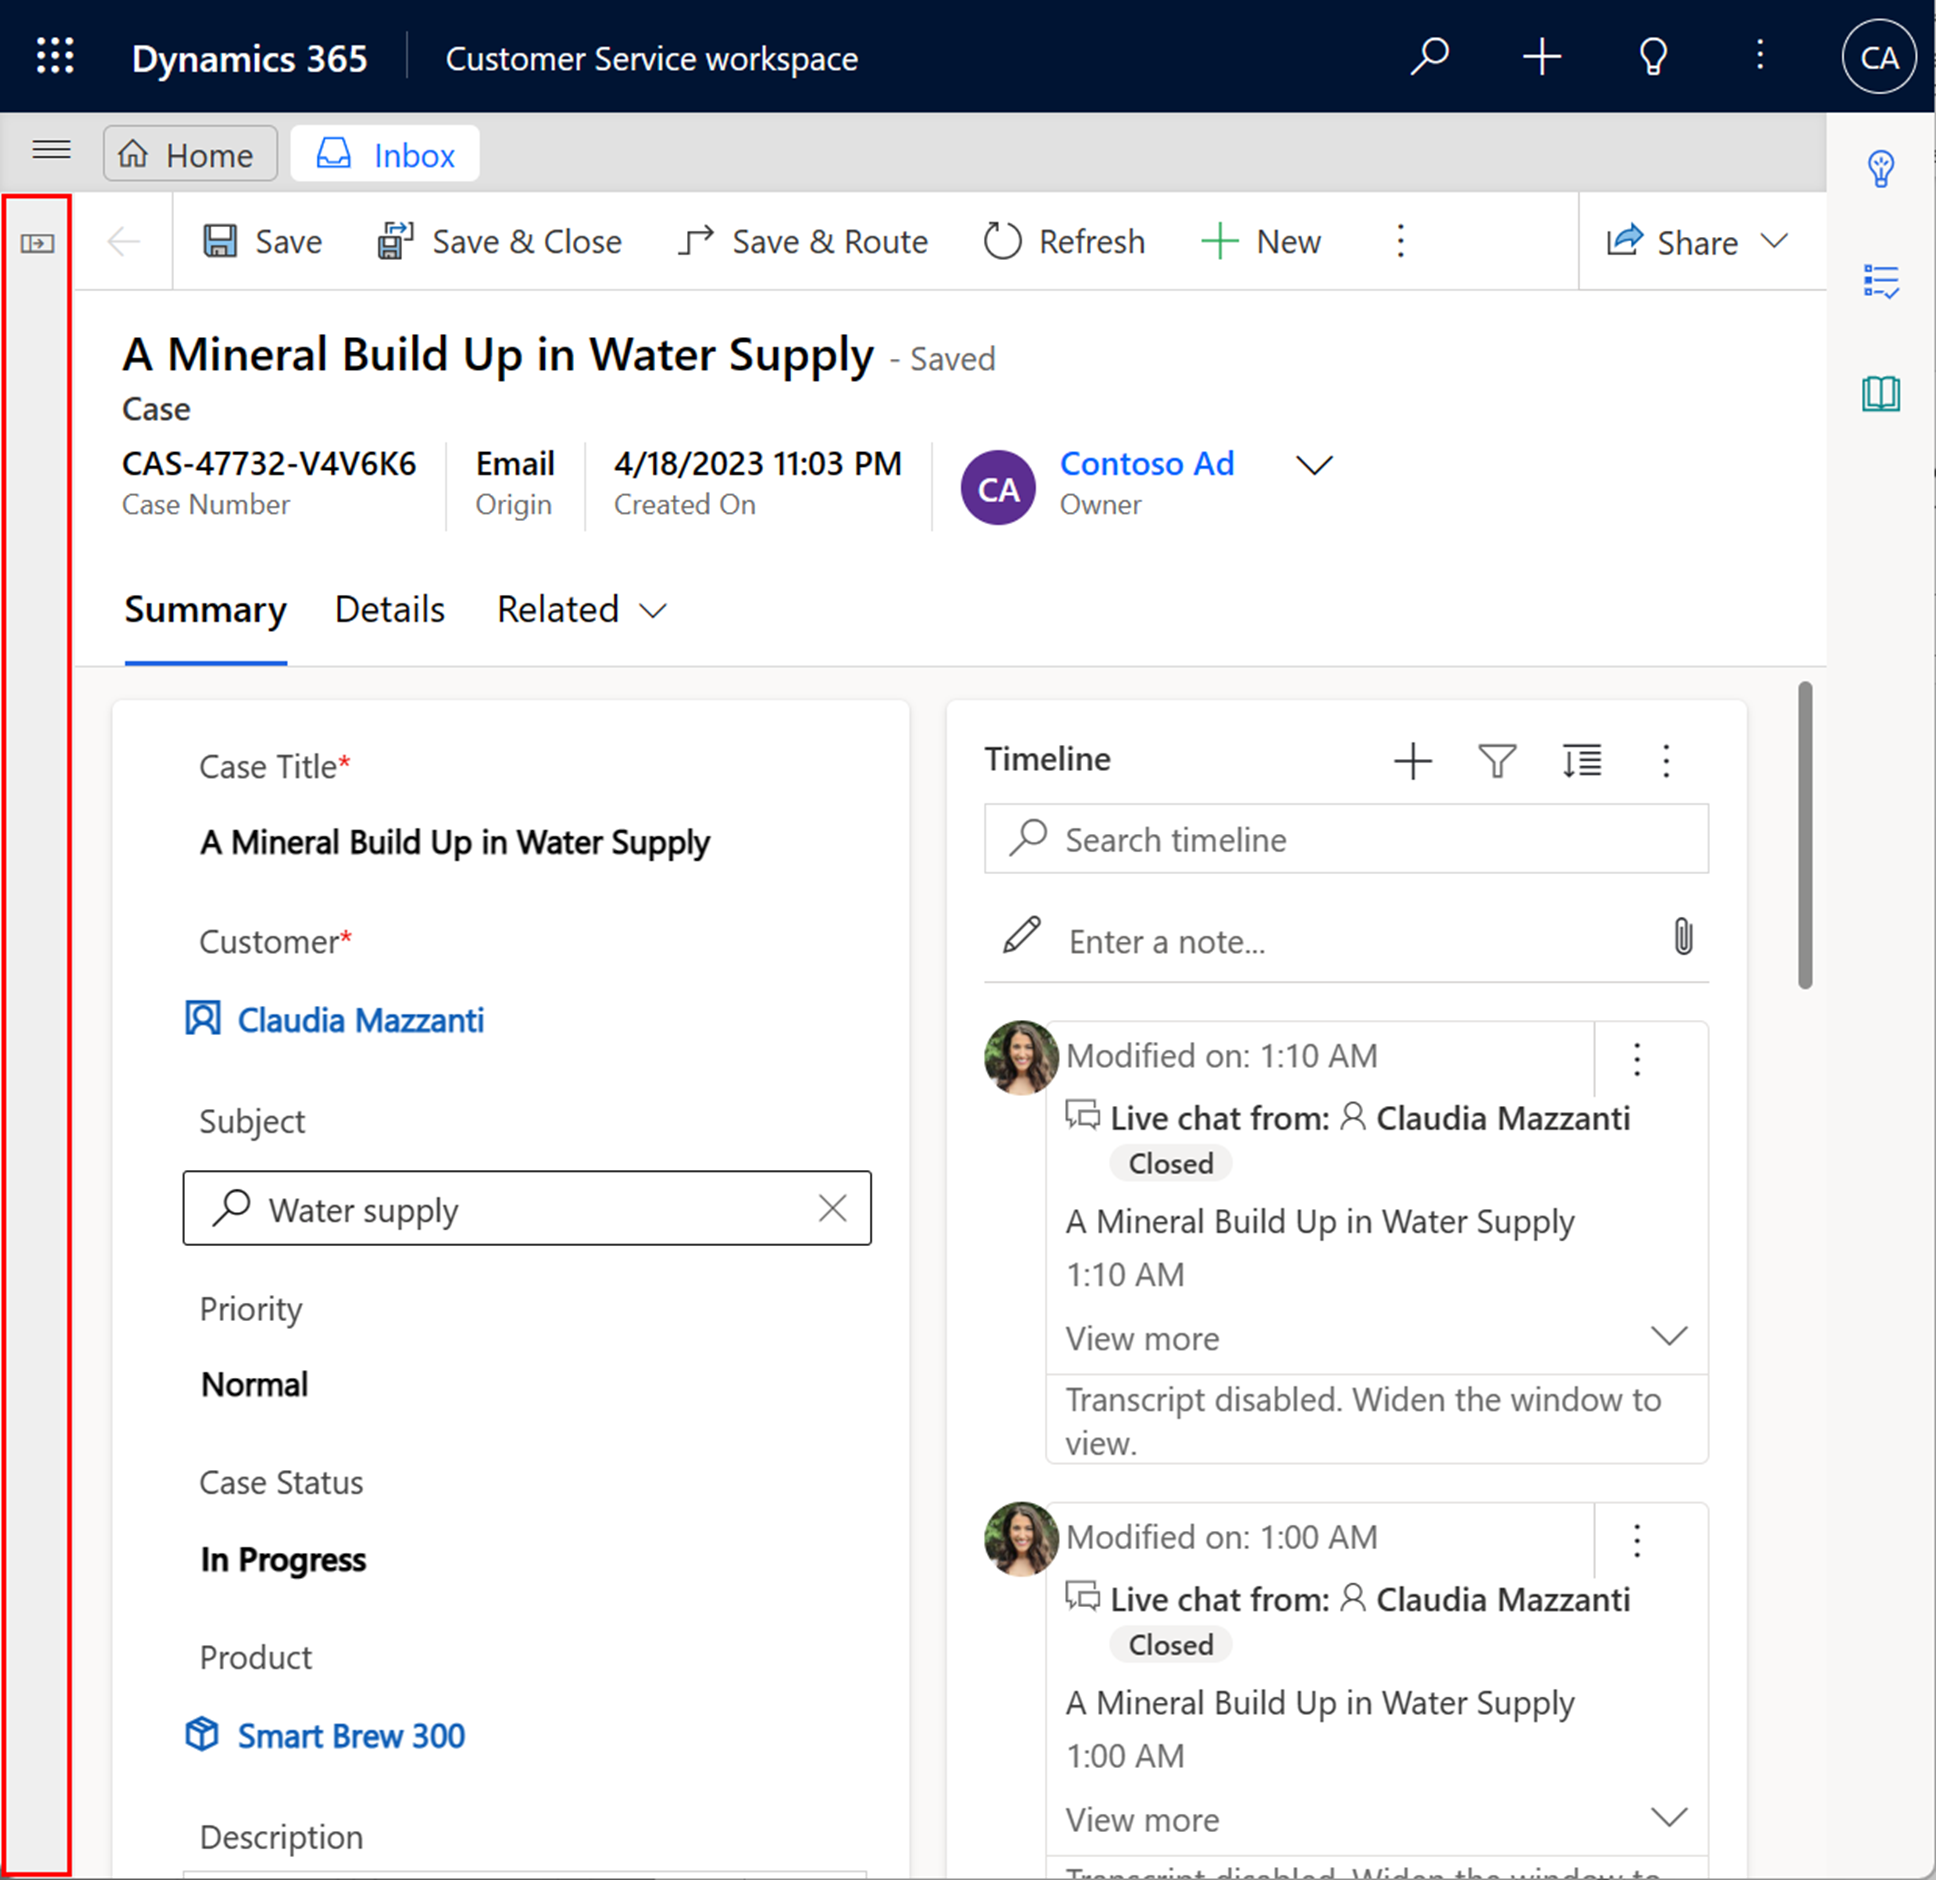Open the Contoso Ad owner link
This screenshot has height=1880, width=1936.
1147,463
